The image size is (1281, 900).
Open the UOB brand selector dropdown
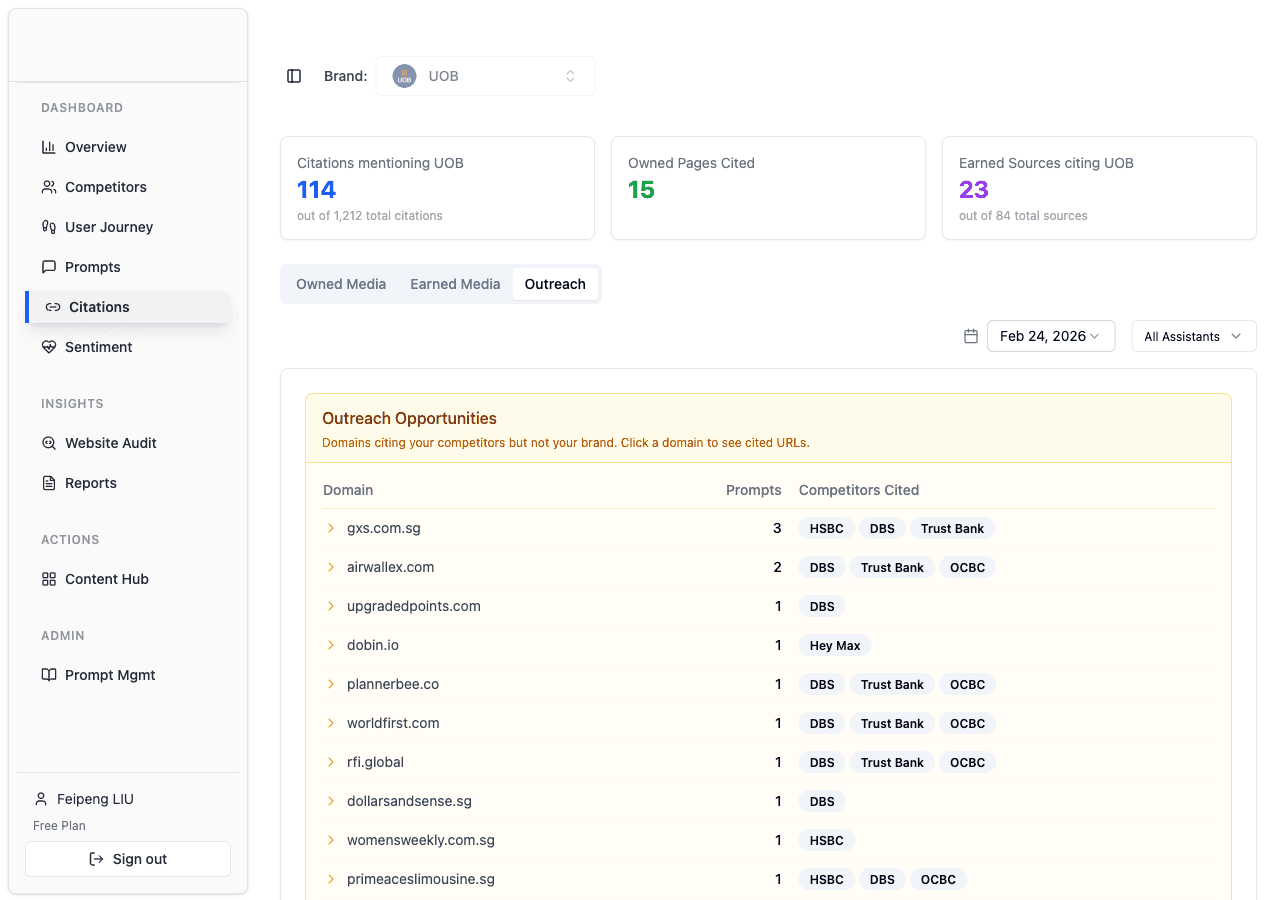pos(485,76)
